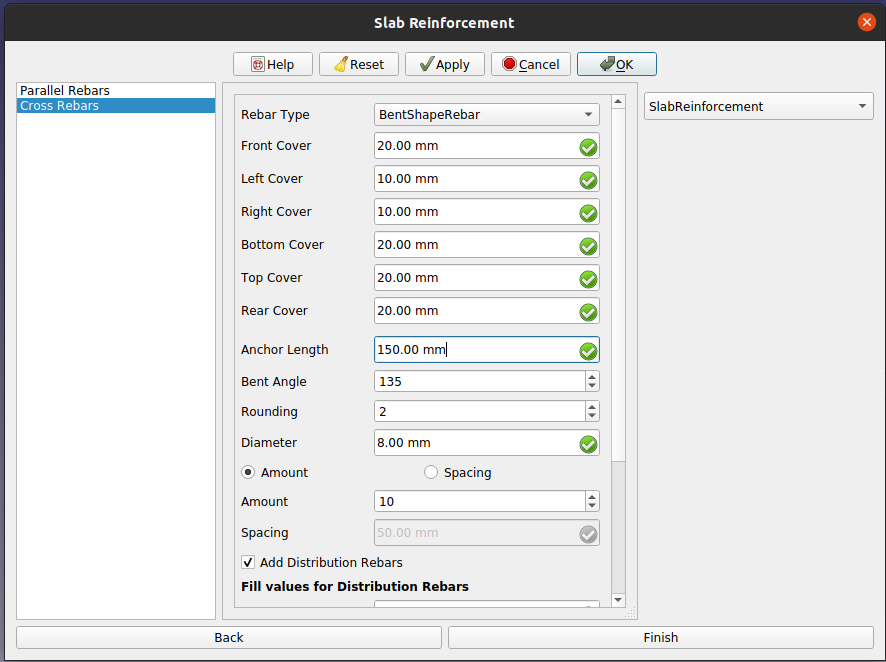Select the Amount radio button
The image size is (886, 662).
[248, 472]
